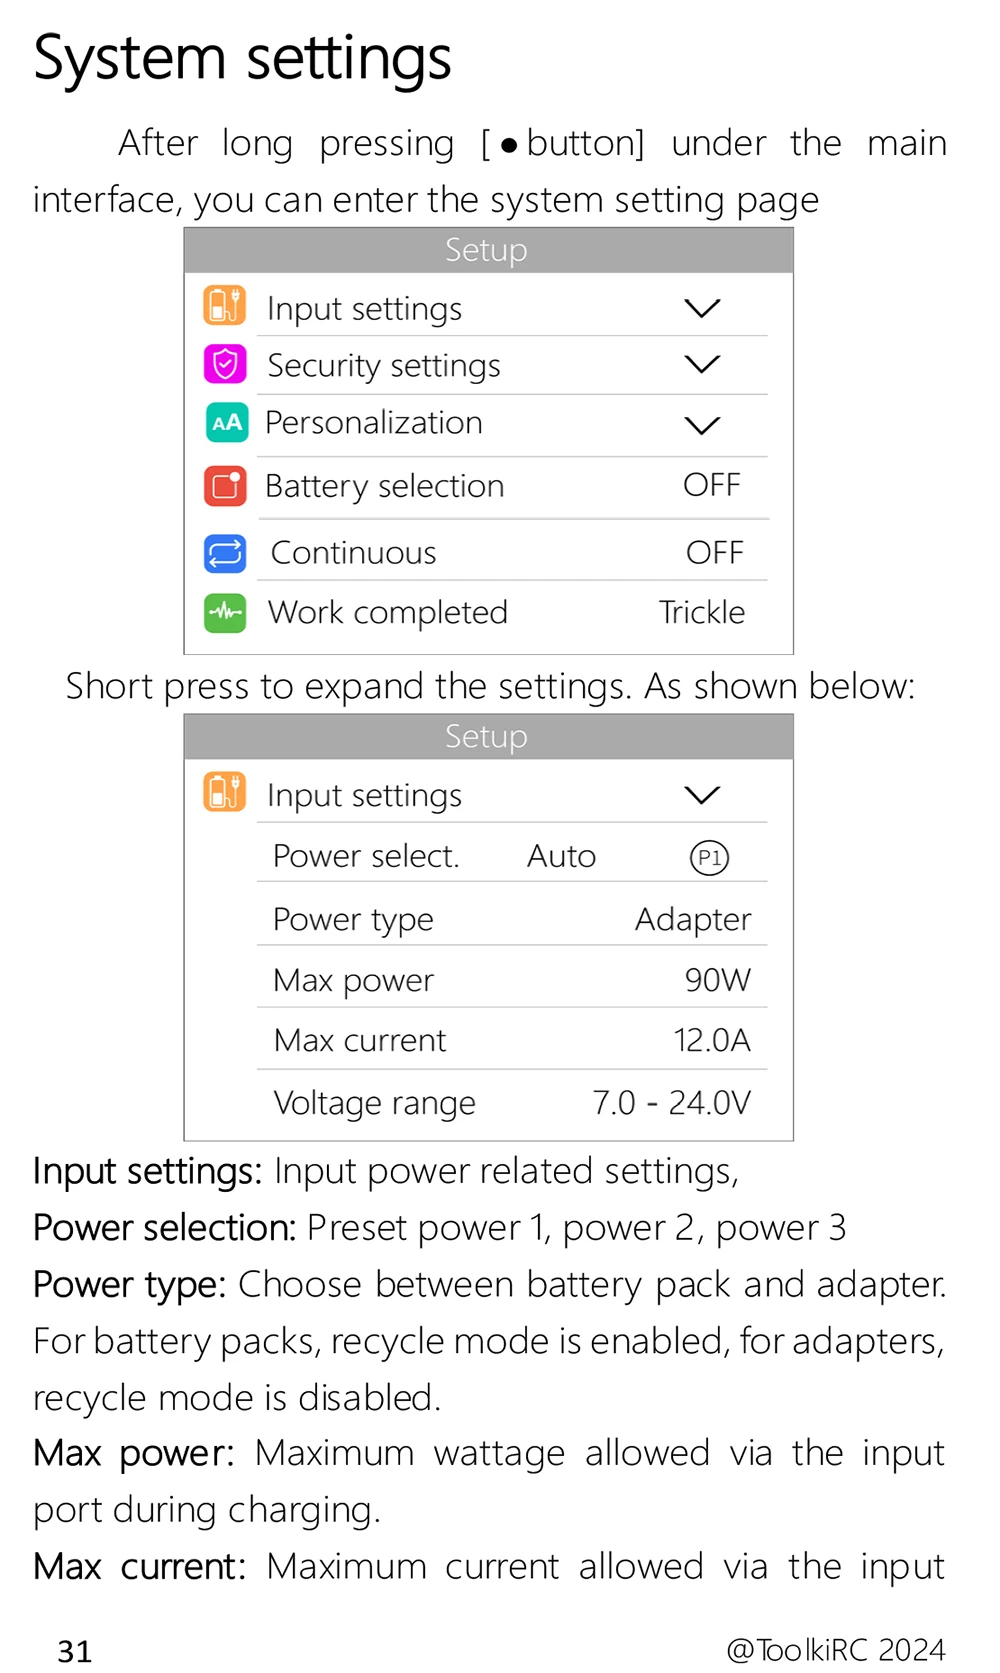Expand the Personalization chevron

pos(702,425)
